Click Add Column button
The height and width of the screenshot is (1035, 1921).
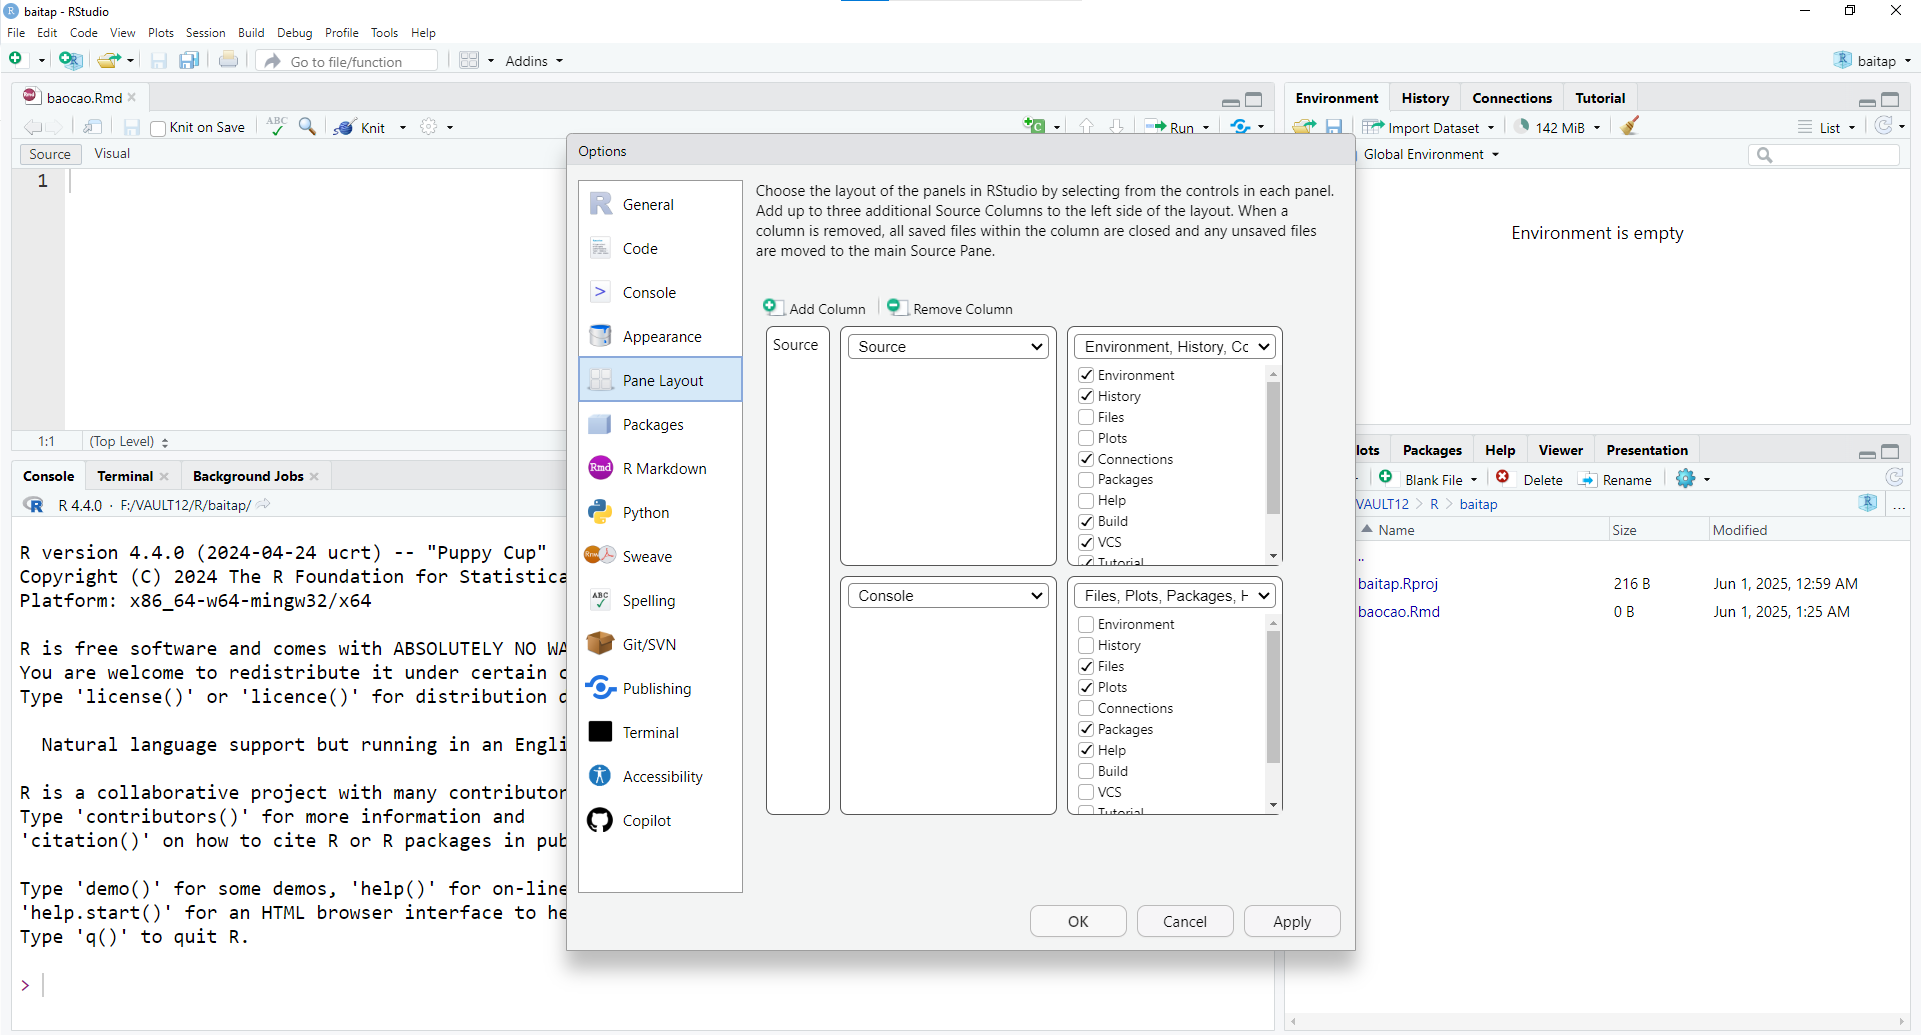(x=815, y=308)
